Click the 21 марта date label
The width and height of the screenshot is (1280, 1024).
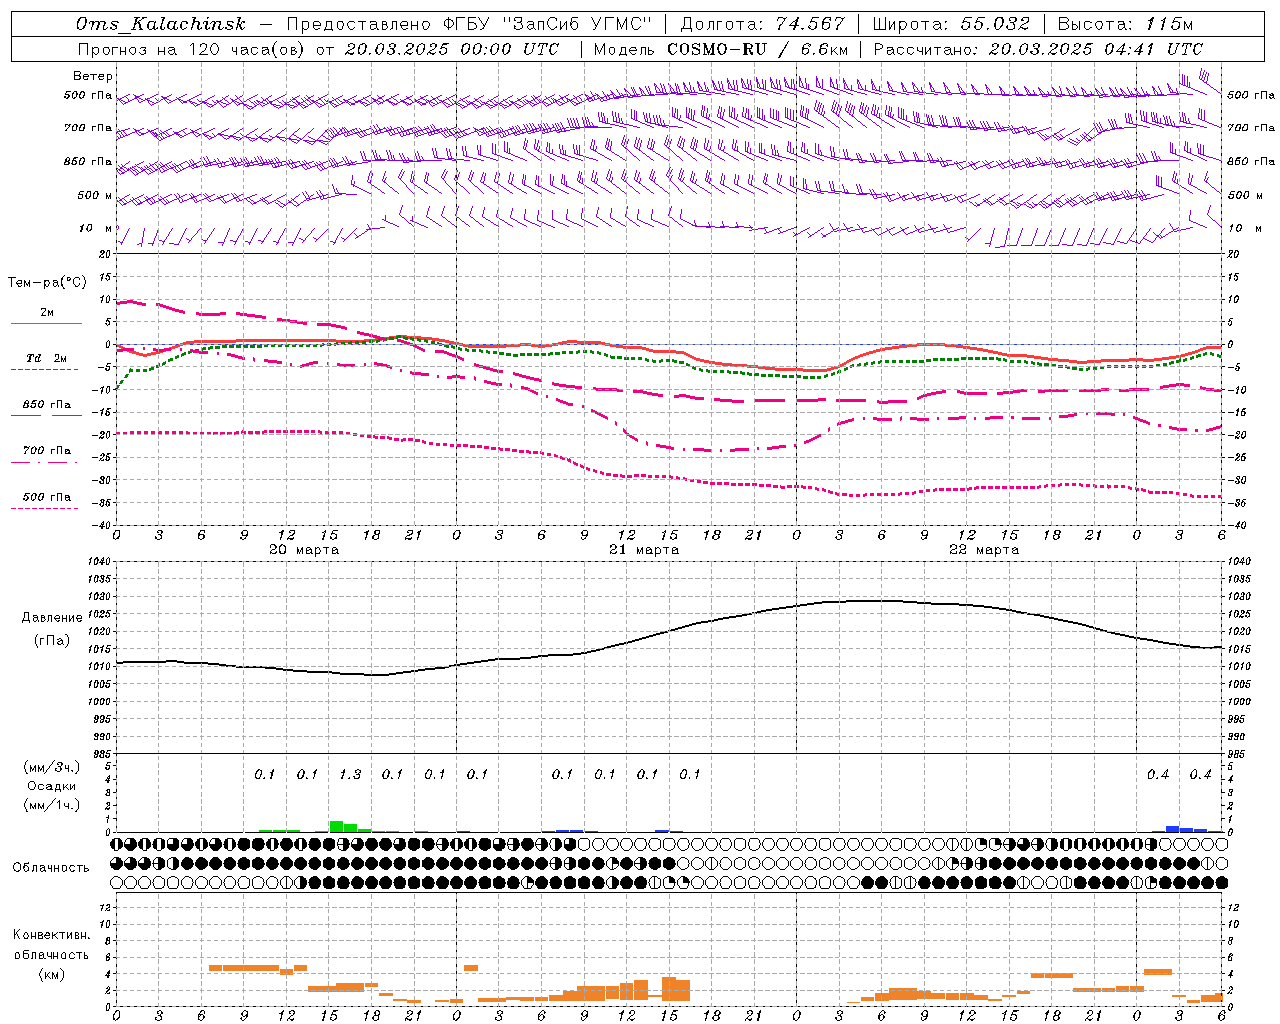click(645, 550)
